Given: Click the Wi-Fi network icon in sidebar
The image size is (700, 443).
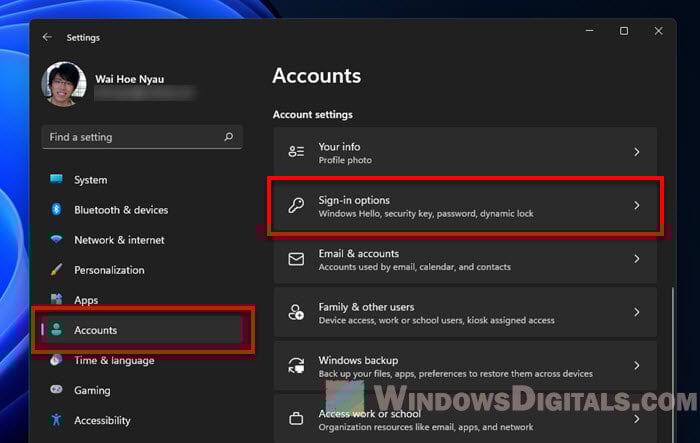Looking at the screenshot, I should (56, 239).
